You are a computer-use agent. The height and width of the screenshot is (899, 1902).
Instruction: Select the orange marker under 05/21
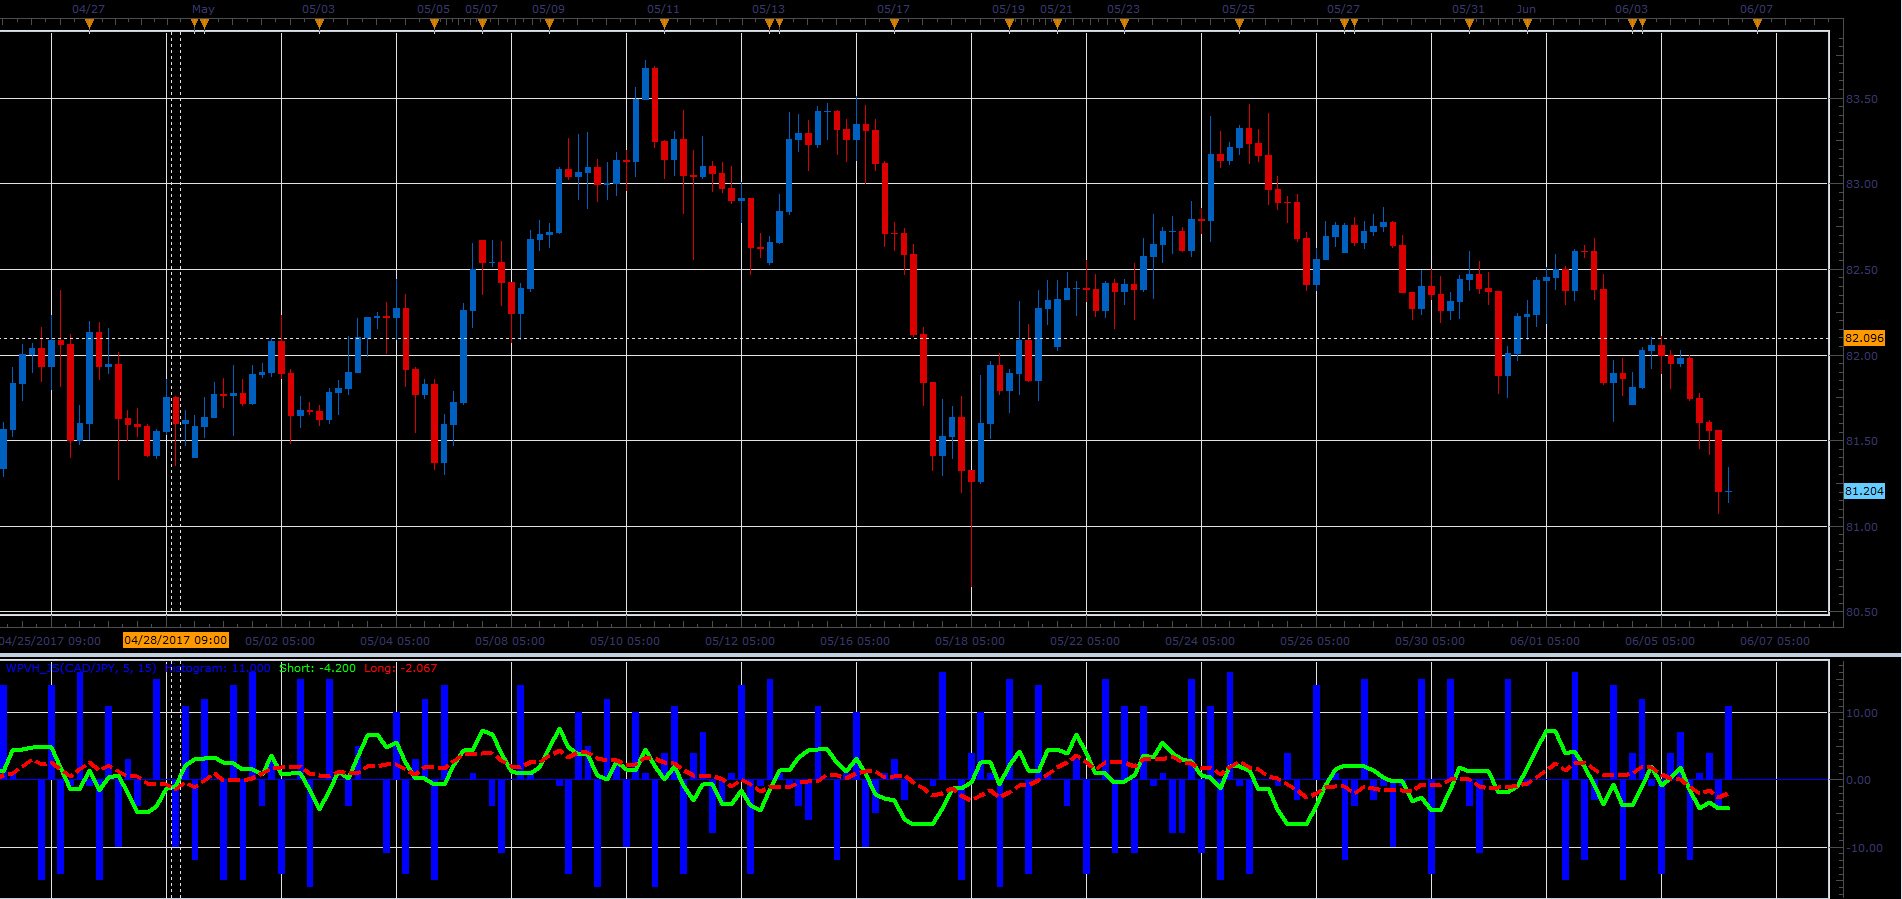click(1057, 24)
